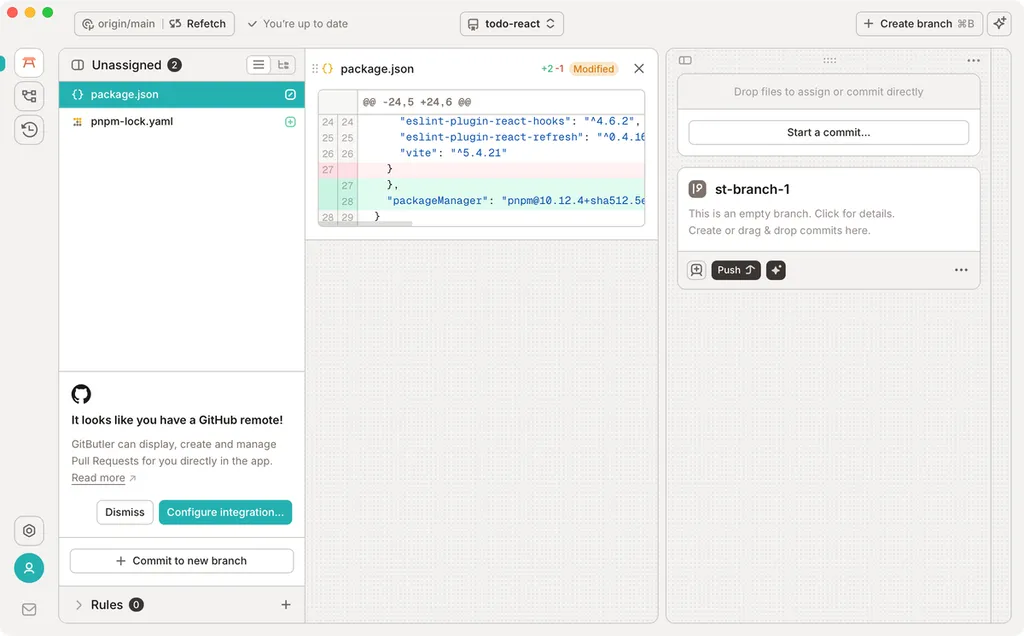Expand the Rules section
Image resolution: width=1024 pixels, height=636 pixels.
(79, 605)
